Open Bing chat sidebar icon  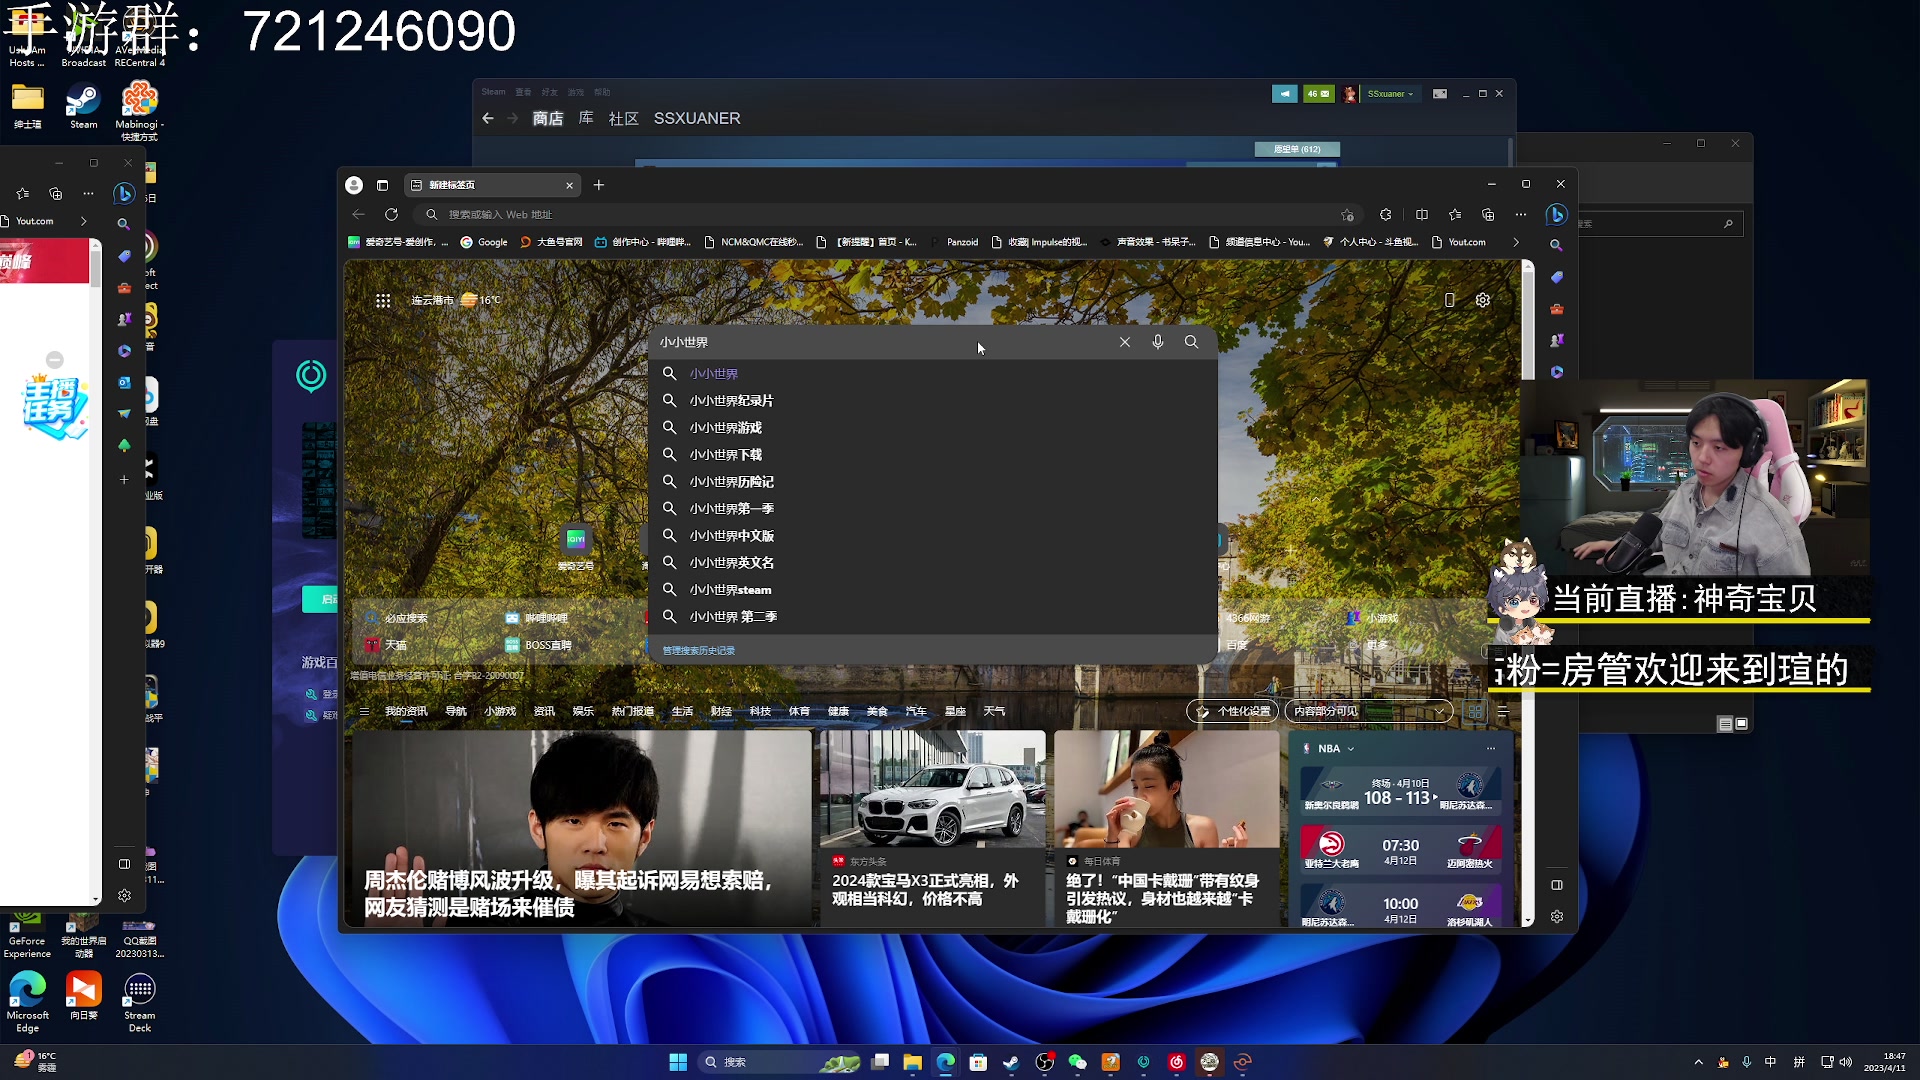[1556, 214]
